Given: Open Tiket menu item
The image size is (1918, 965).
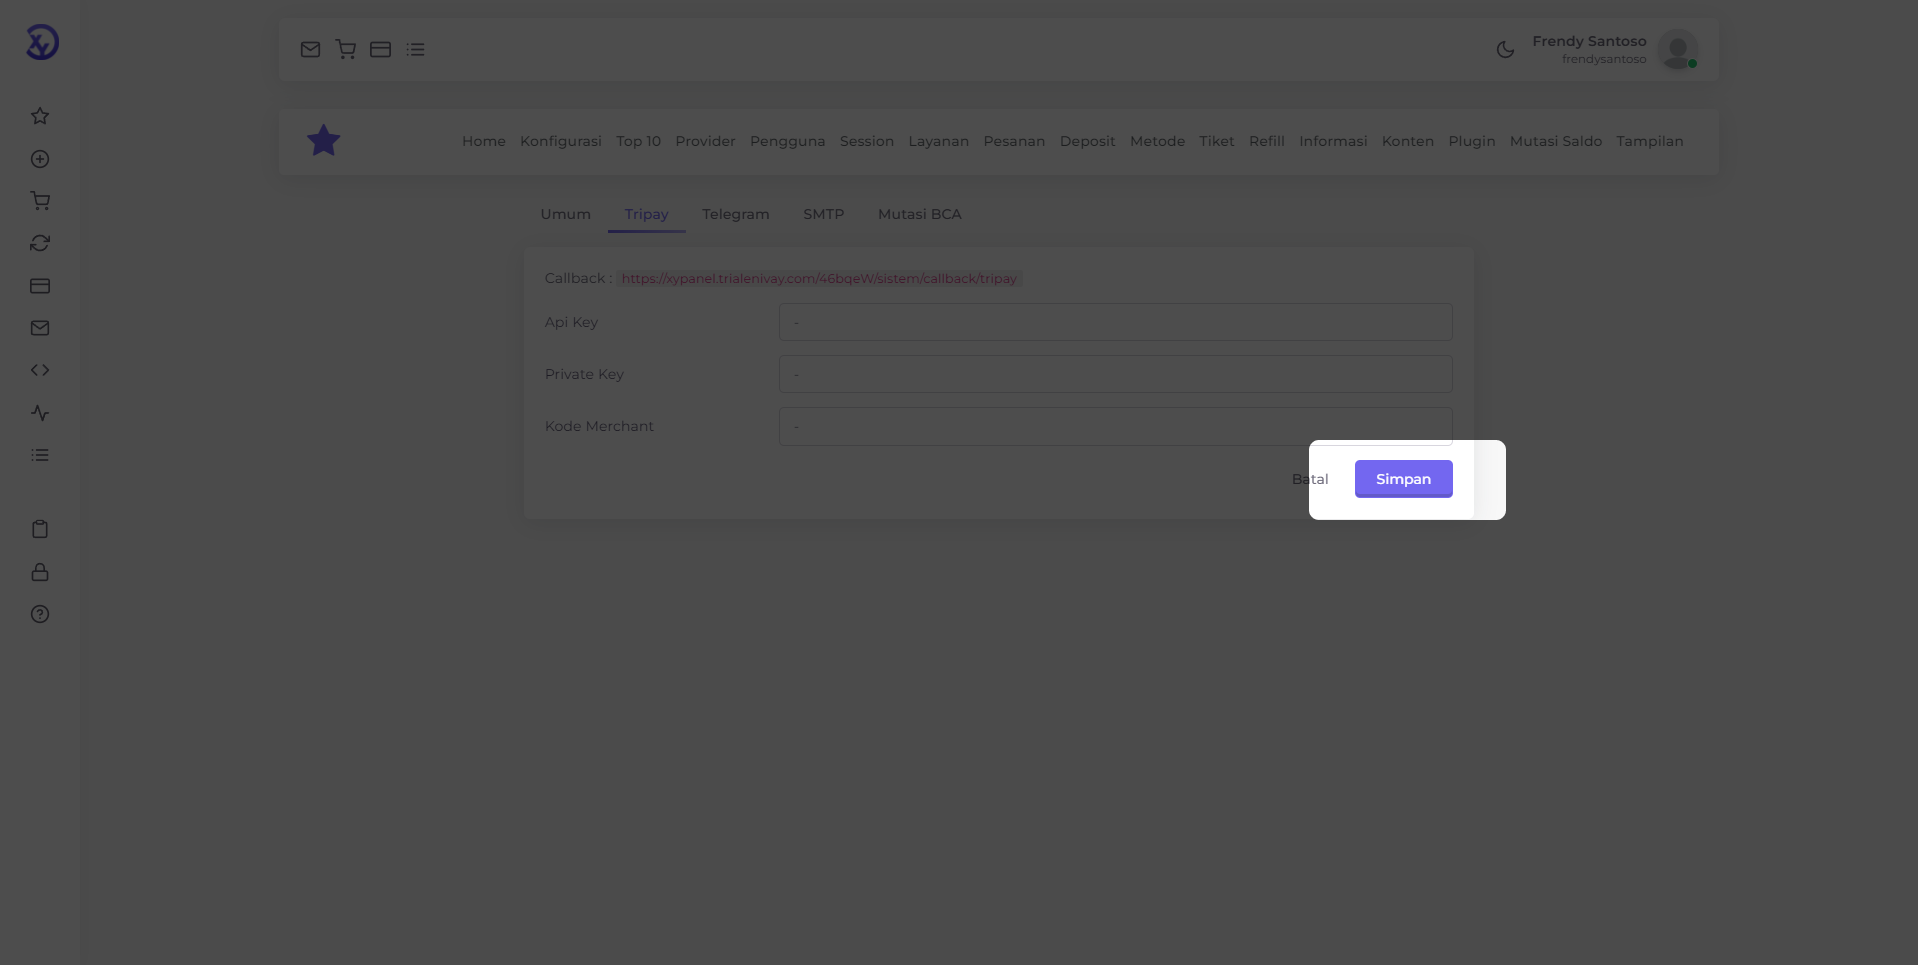Looking at the screenshot, I should [1217, 141].
